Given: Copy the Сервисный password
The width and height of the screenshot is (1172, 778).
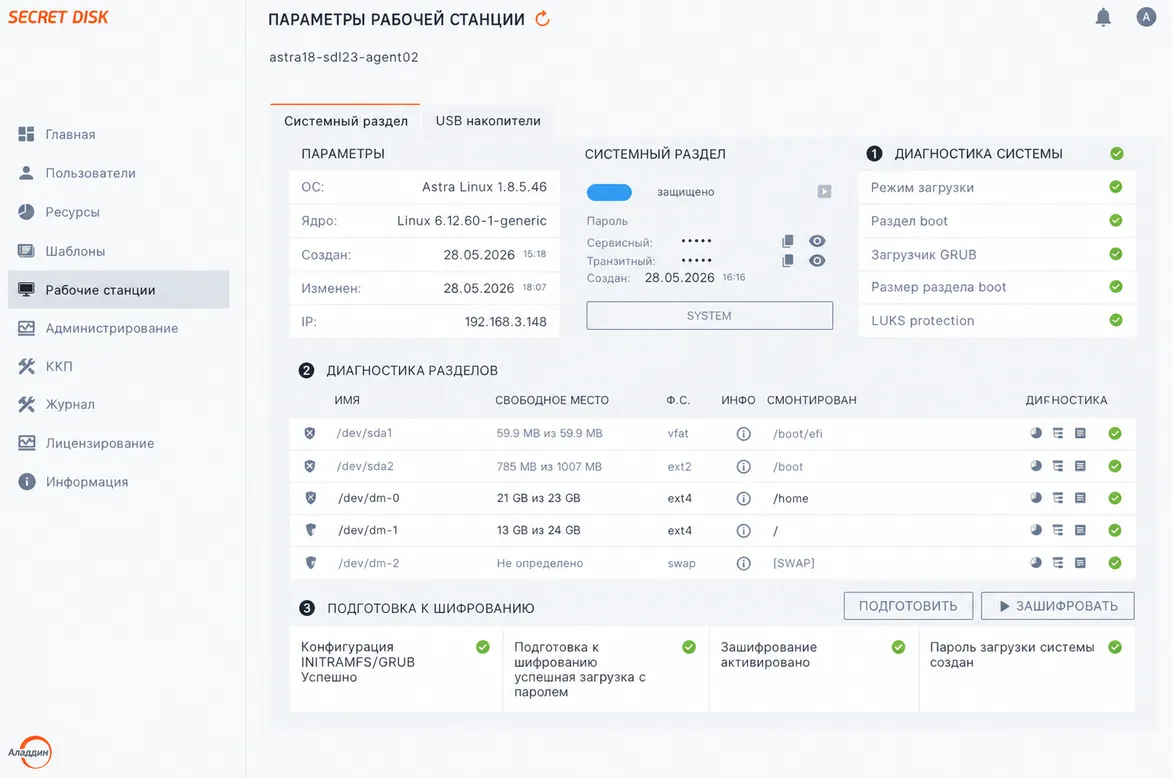Looking at the screenshot, I should coord(788,241).
